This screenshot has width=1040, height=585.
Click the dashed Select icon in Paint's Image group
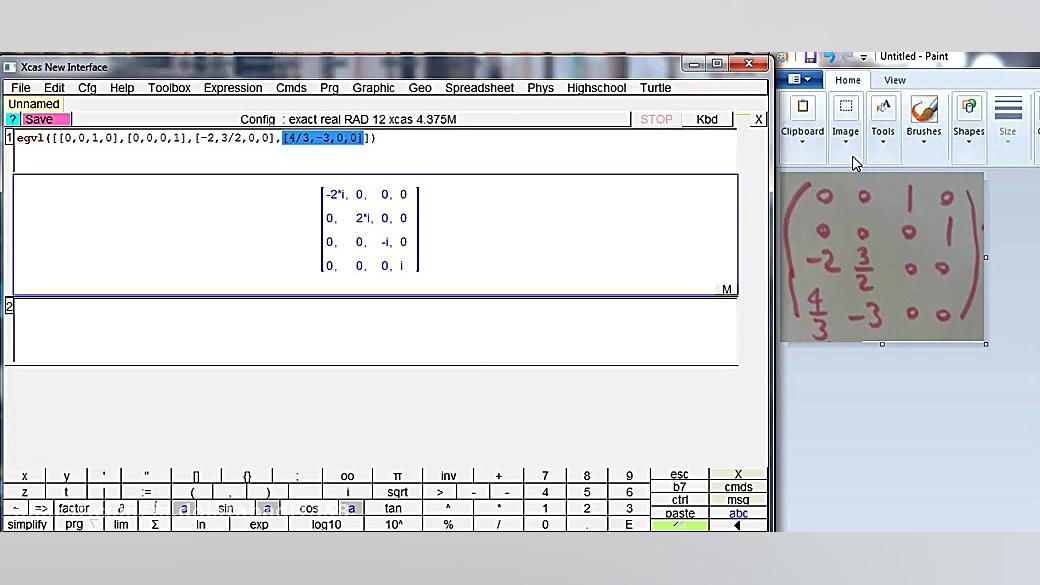(846, 107)
